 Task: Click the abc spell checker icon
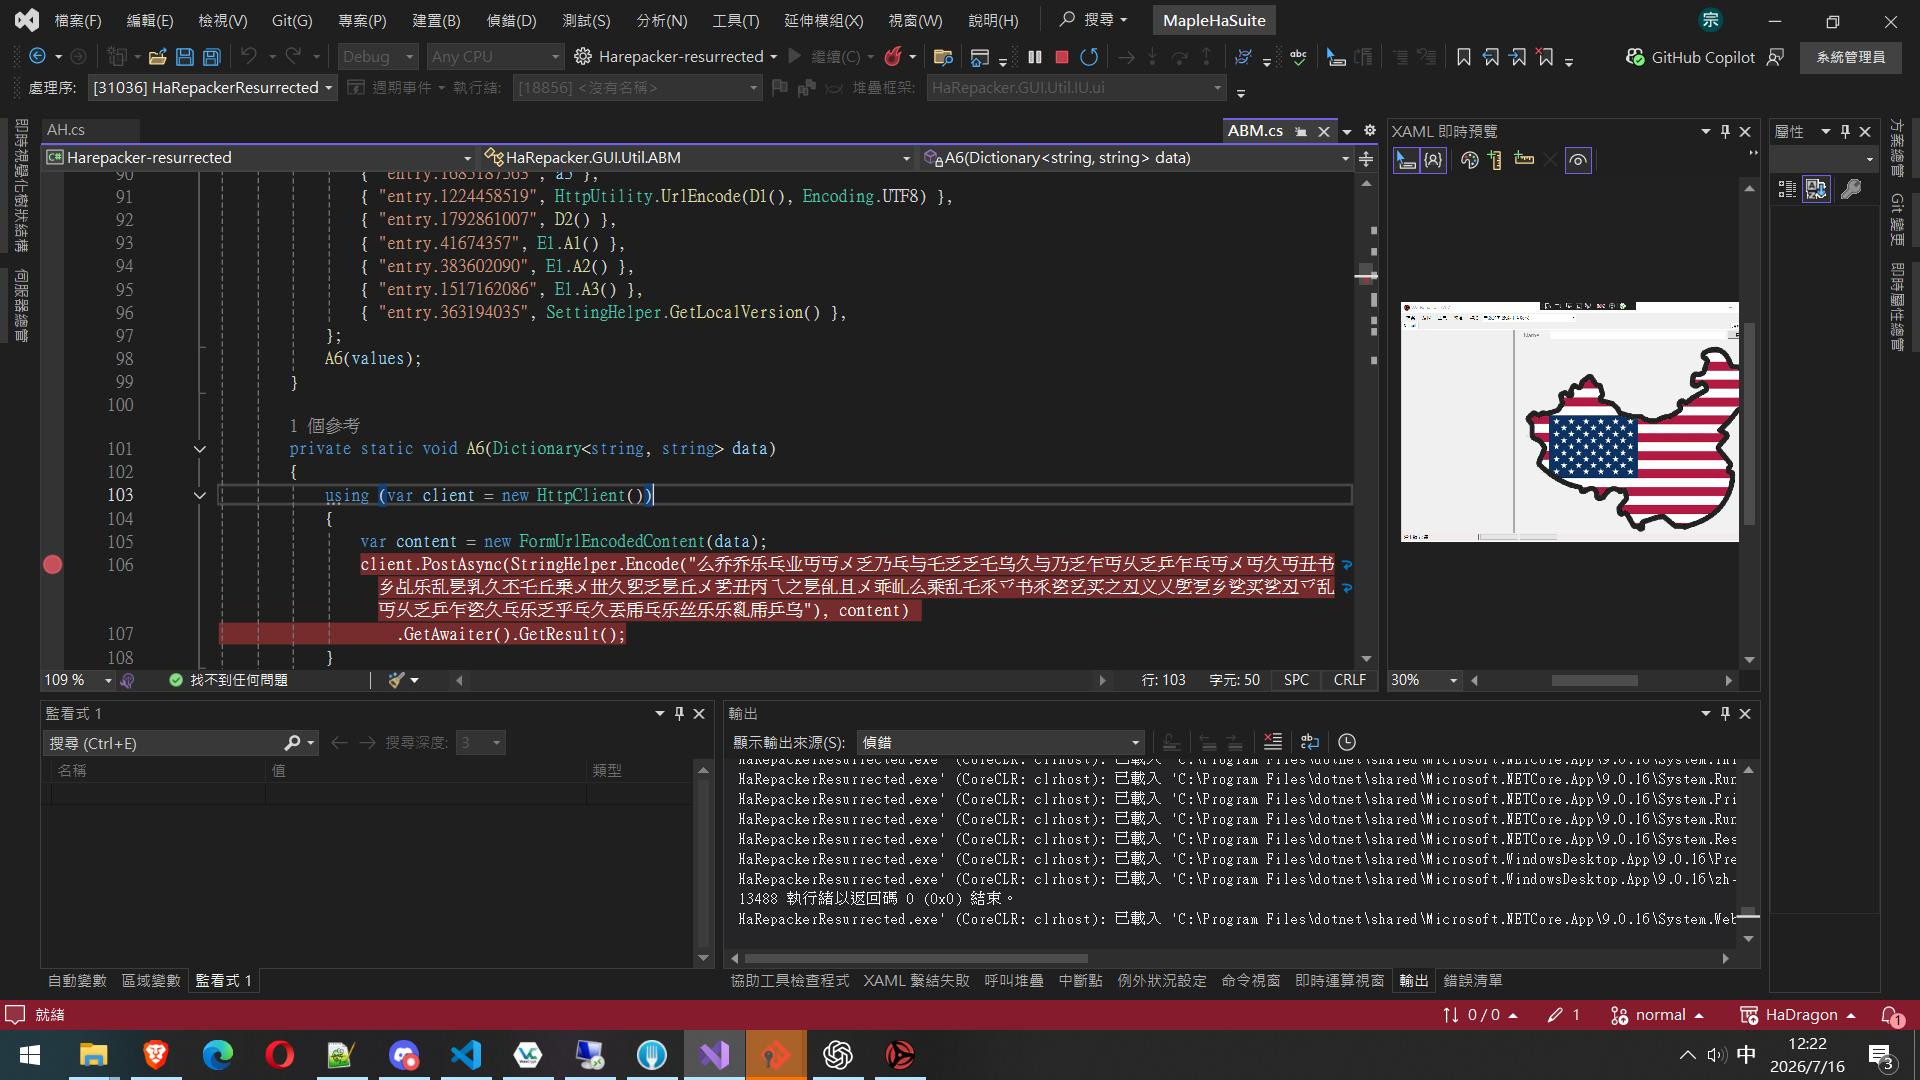1298,57
